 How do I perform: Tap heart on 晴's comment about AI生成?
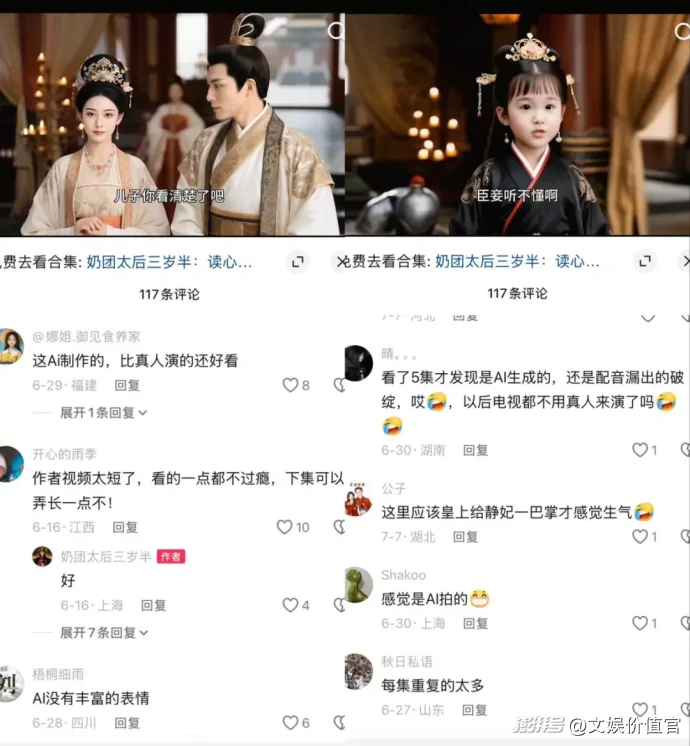tap(640, 450)
